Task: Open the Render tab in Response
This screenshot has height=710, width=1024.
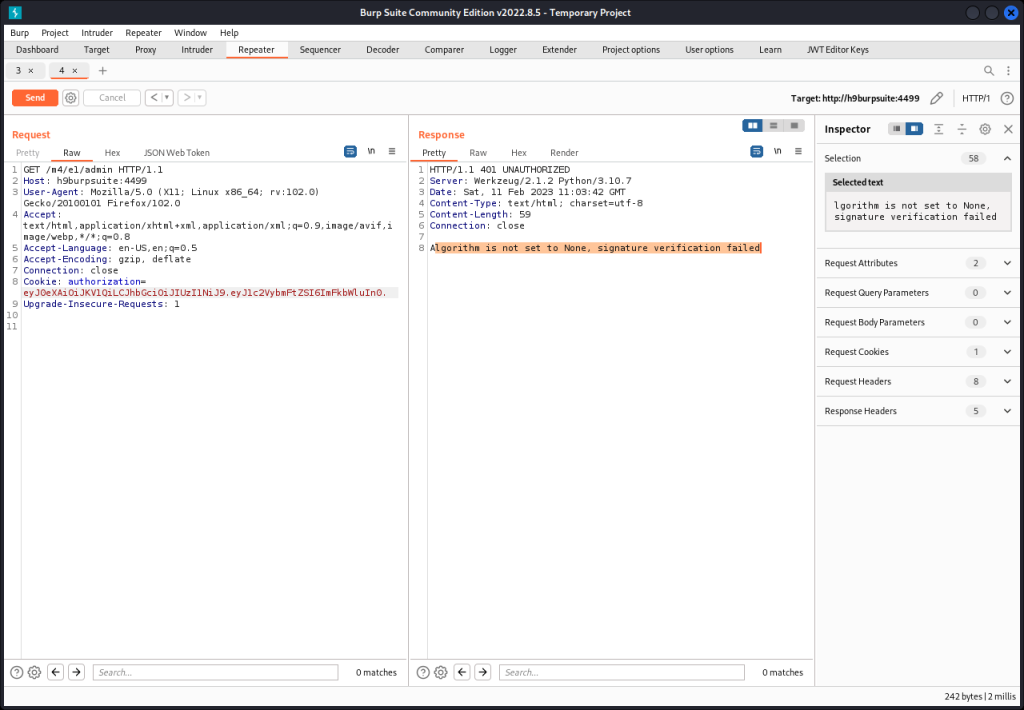Action: click(x=564, y=153)
